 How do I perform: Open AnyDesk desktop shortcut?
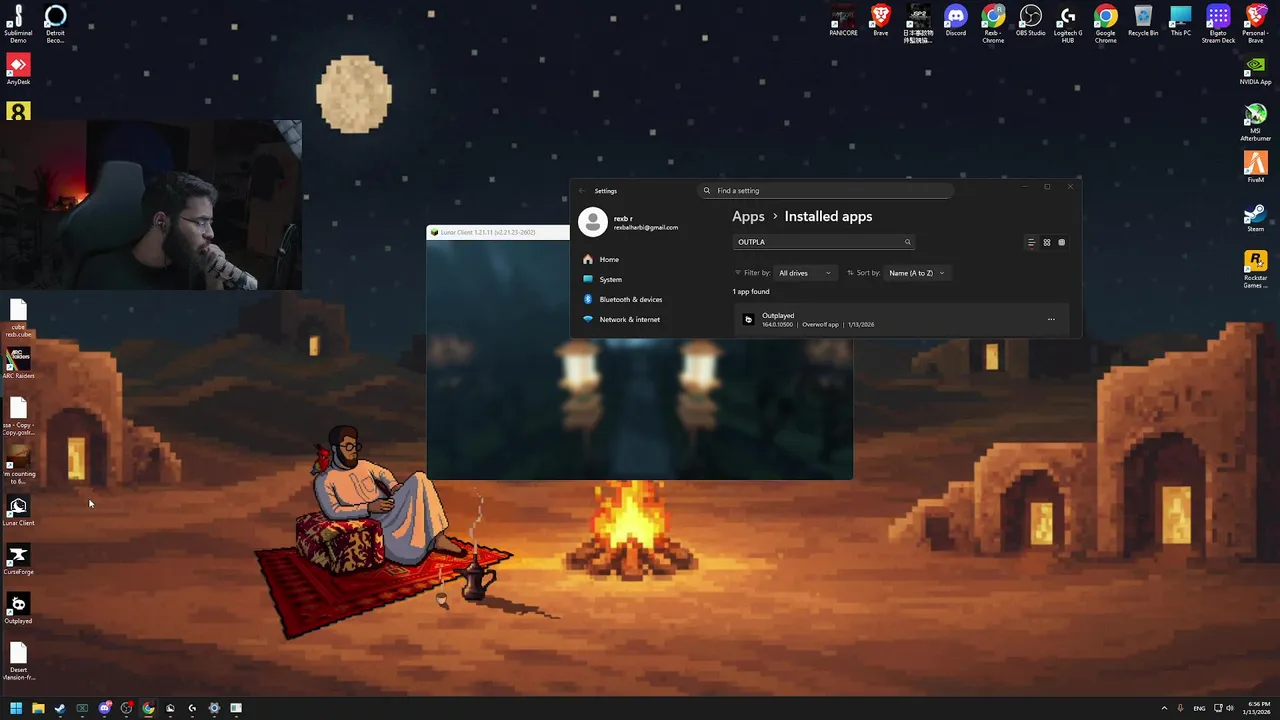pos(18,70)
